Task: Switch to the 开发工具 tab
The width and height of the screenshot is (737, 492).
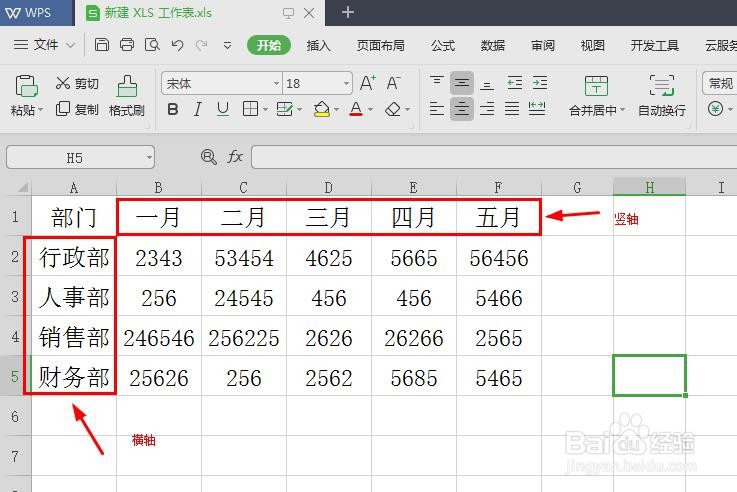Action: [x=654, y=46]
